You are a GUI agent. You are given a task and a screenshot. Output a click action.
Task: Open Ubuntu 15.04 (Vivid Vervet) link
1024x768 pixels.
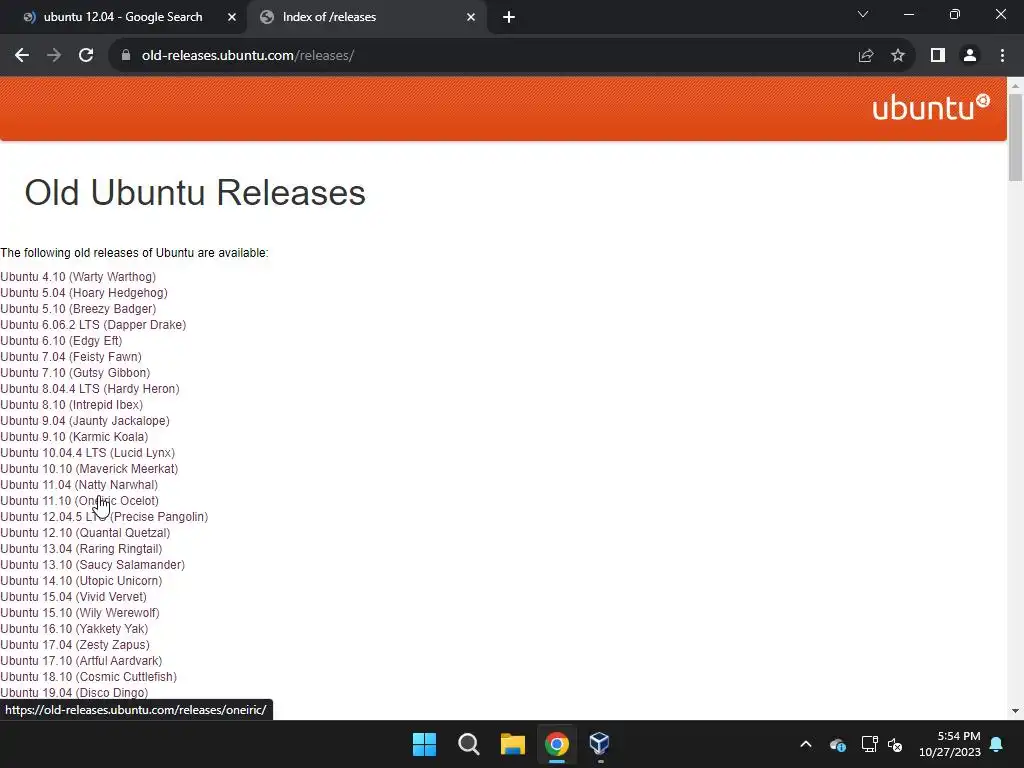pyautogui.click(x=74, y=597)
